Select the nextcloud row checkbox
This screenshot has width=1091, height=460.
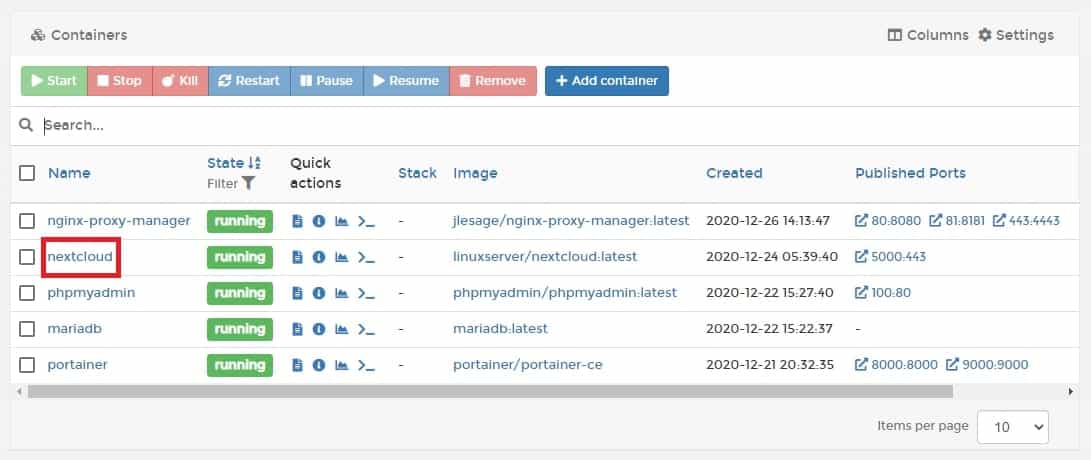(x=26, y=257)
